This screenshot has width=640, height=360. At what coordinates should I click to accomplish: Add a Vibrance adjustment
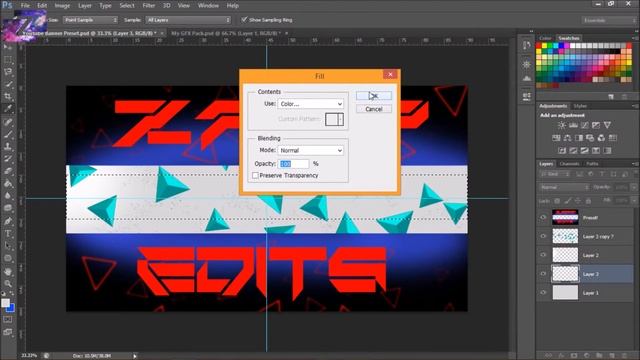click(607, 125)
